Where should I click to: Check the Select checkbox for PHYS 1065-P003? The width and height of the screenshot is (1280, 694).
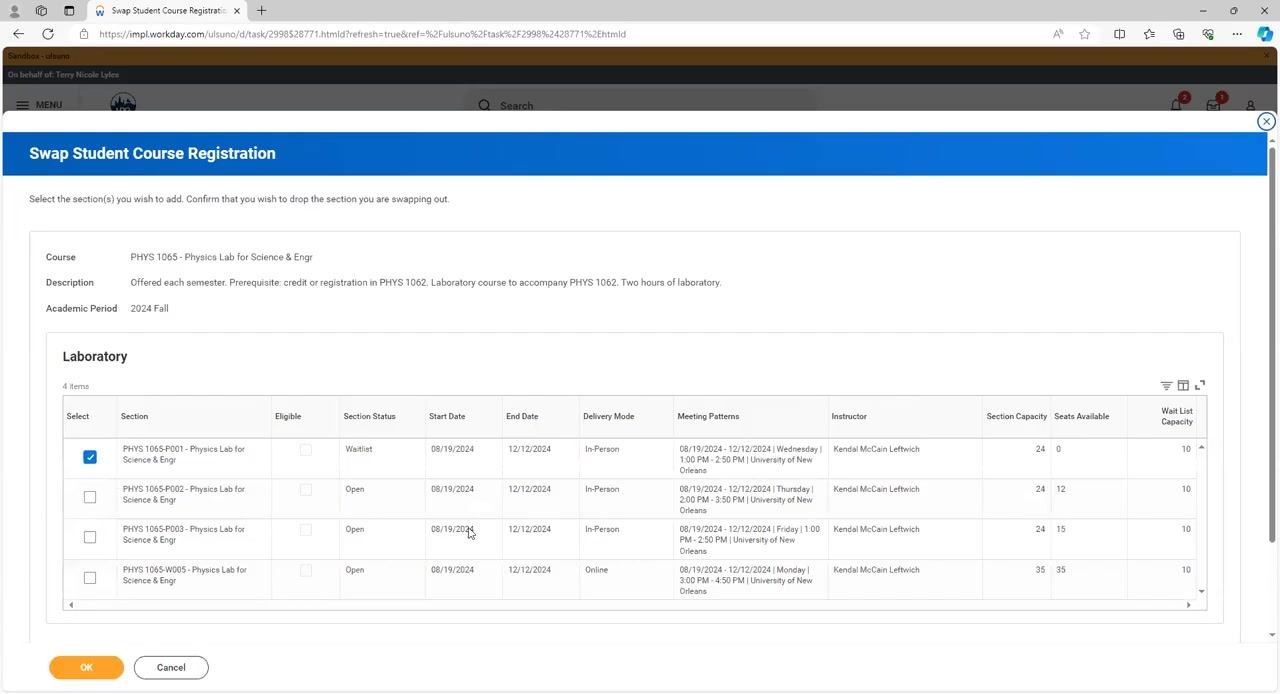90,537
